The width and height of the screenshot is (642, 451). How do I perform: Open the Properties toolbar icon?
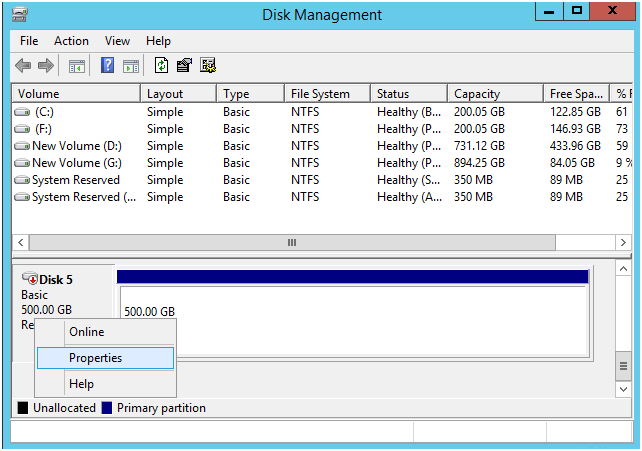(x=184, y=65)
